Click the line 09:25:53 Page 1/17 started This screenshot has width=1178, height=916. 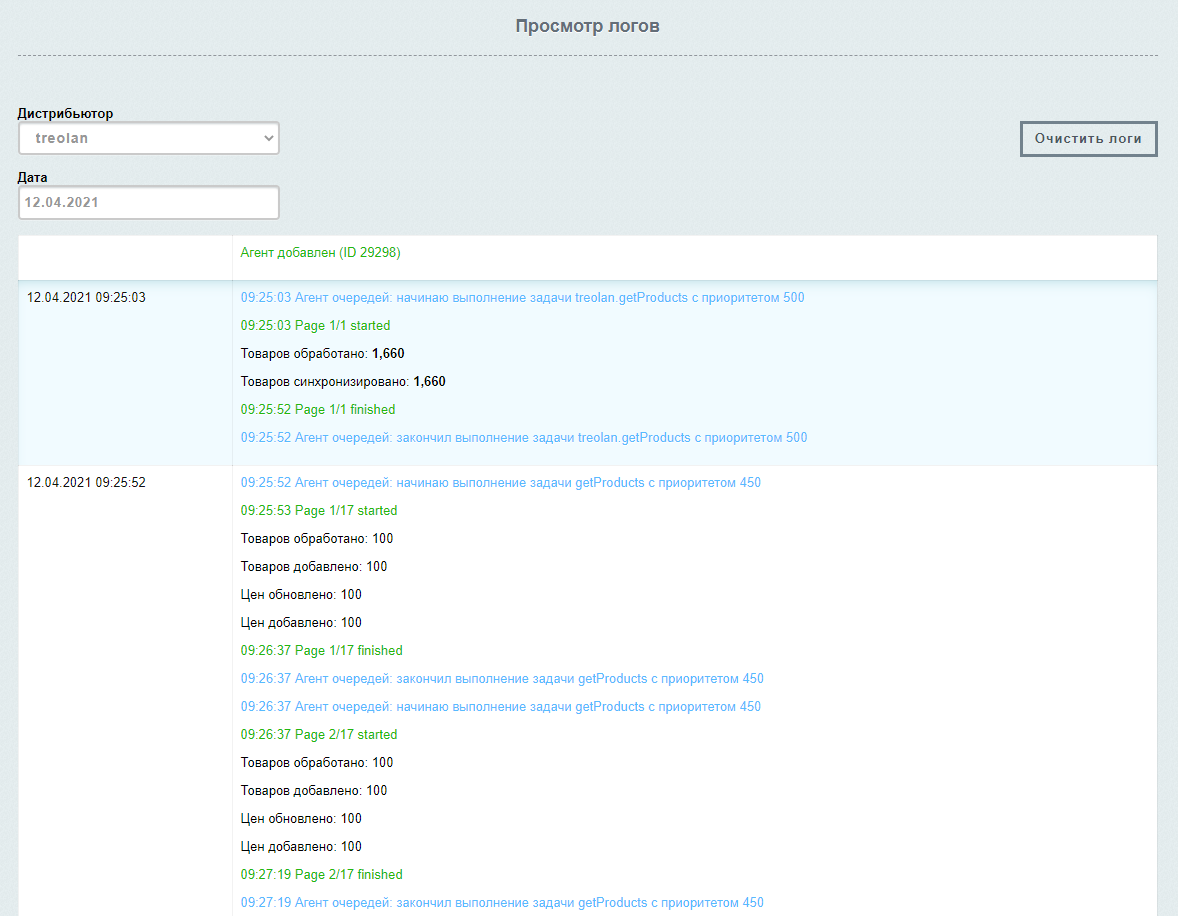click(319, 510)
